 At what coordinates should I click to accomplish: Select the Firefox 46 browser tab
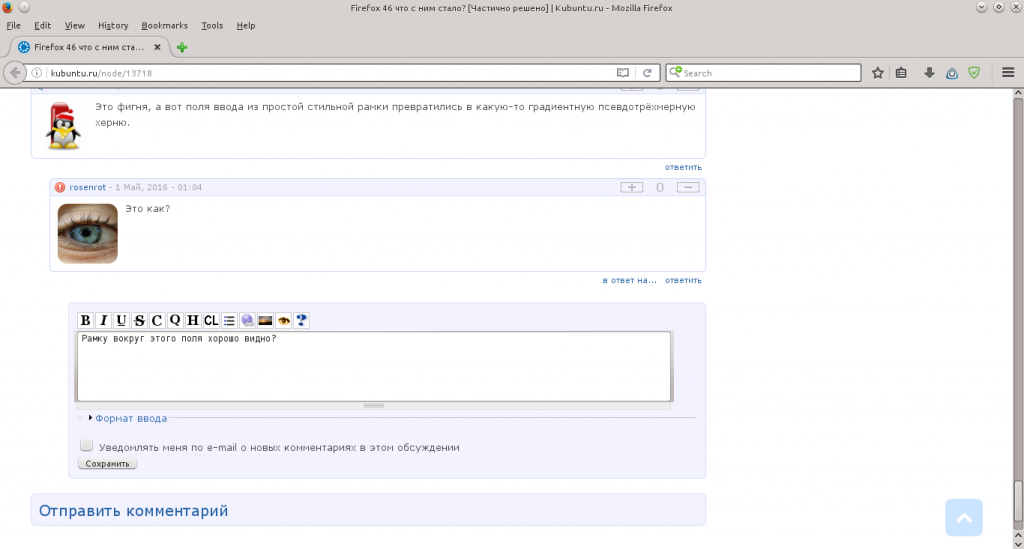[89, 47]
